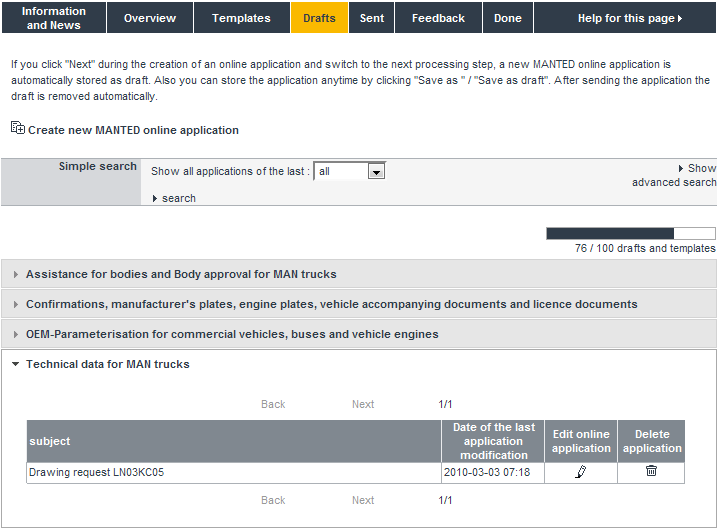The image size is (719, 530).
Task: Click bottom Back pagination link
Action: click(273, 500)
